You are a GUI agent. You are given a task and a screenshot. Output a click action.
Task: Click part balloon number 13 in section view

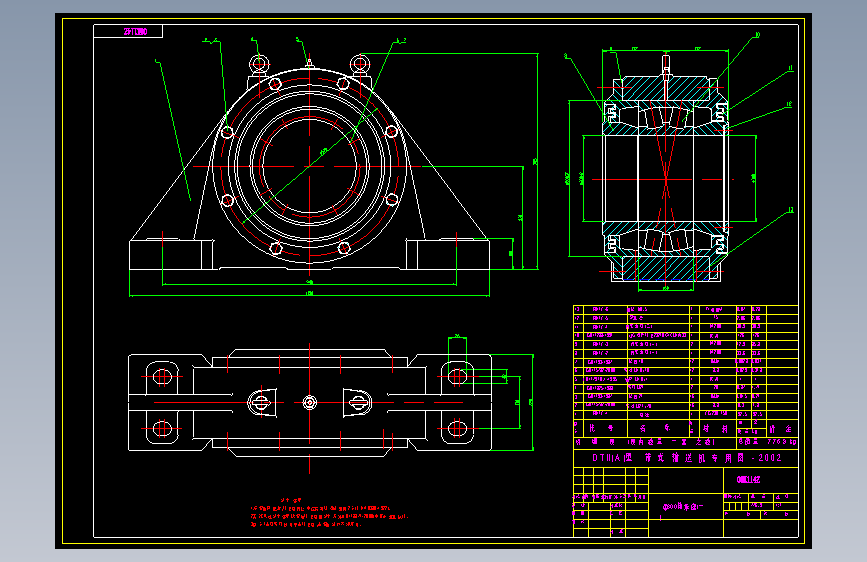pyautogui.click(x=790, y=210)
